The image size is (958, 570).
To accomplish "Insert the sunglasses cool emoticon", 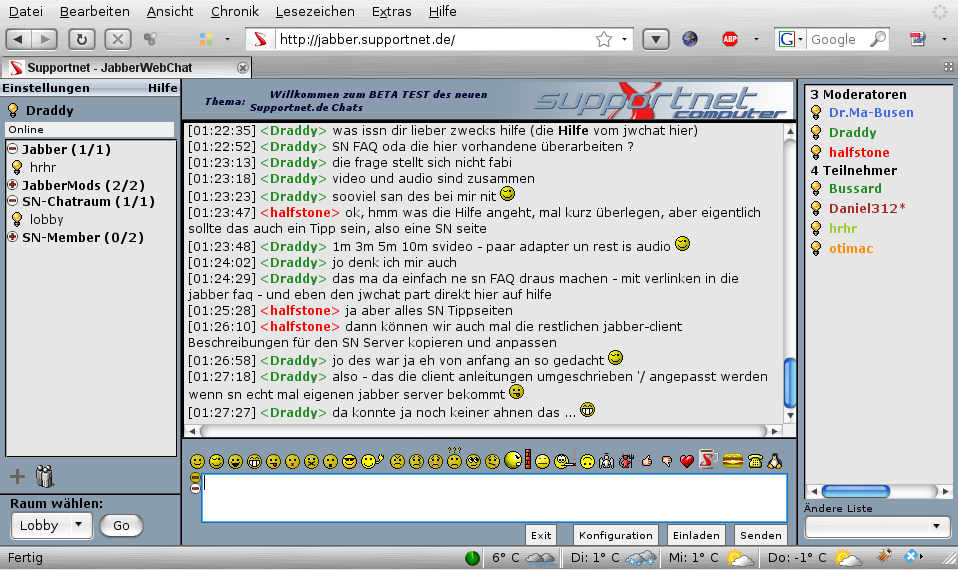I will coord(349,461).
